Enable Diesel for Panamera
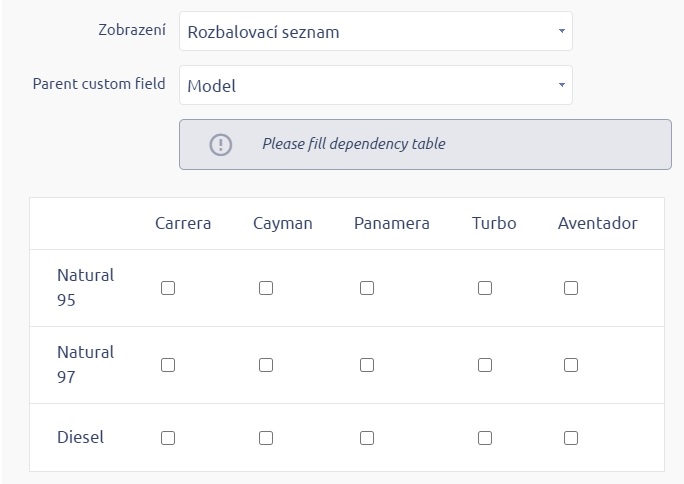The image size is (684, 484). (367, 438)
